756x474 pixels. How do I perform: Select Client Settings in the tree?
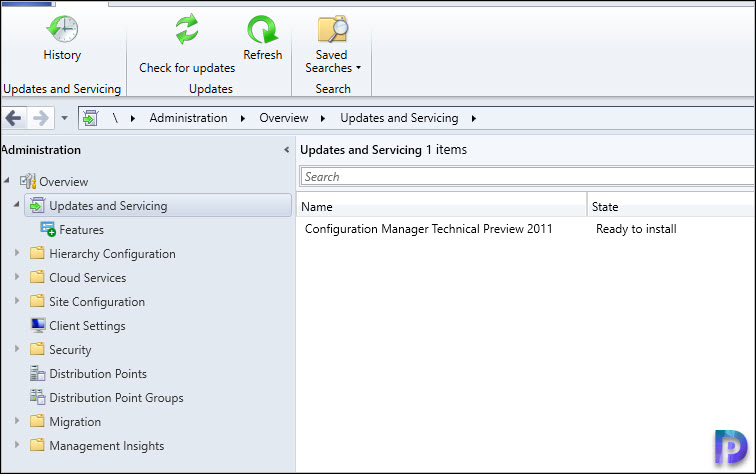click(x=87, y=326)
